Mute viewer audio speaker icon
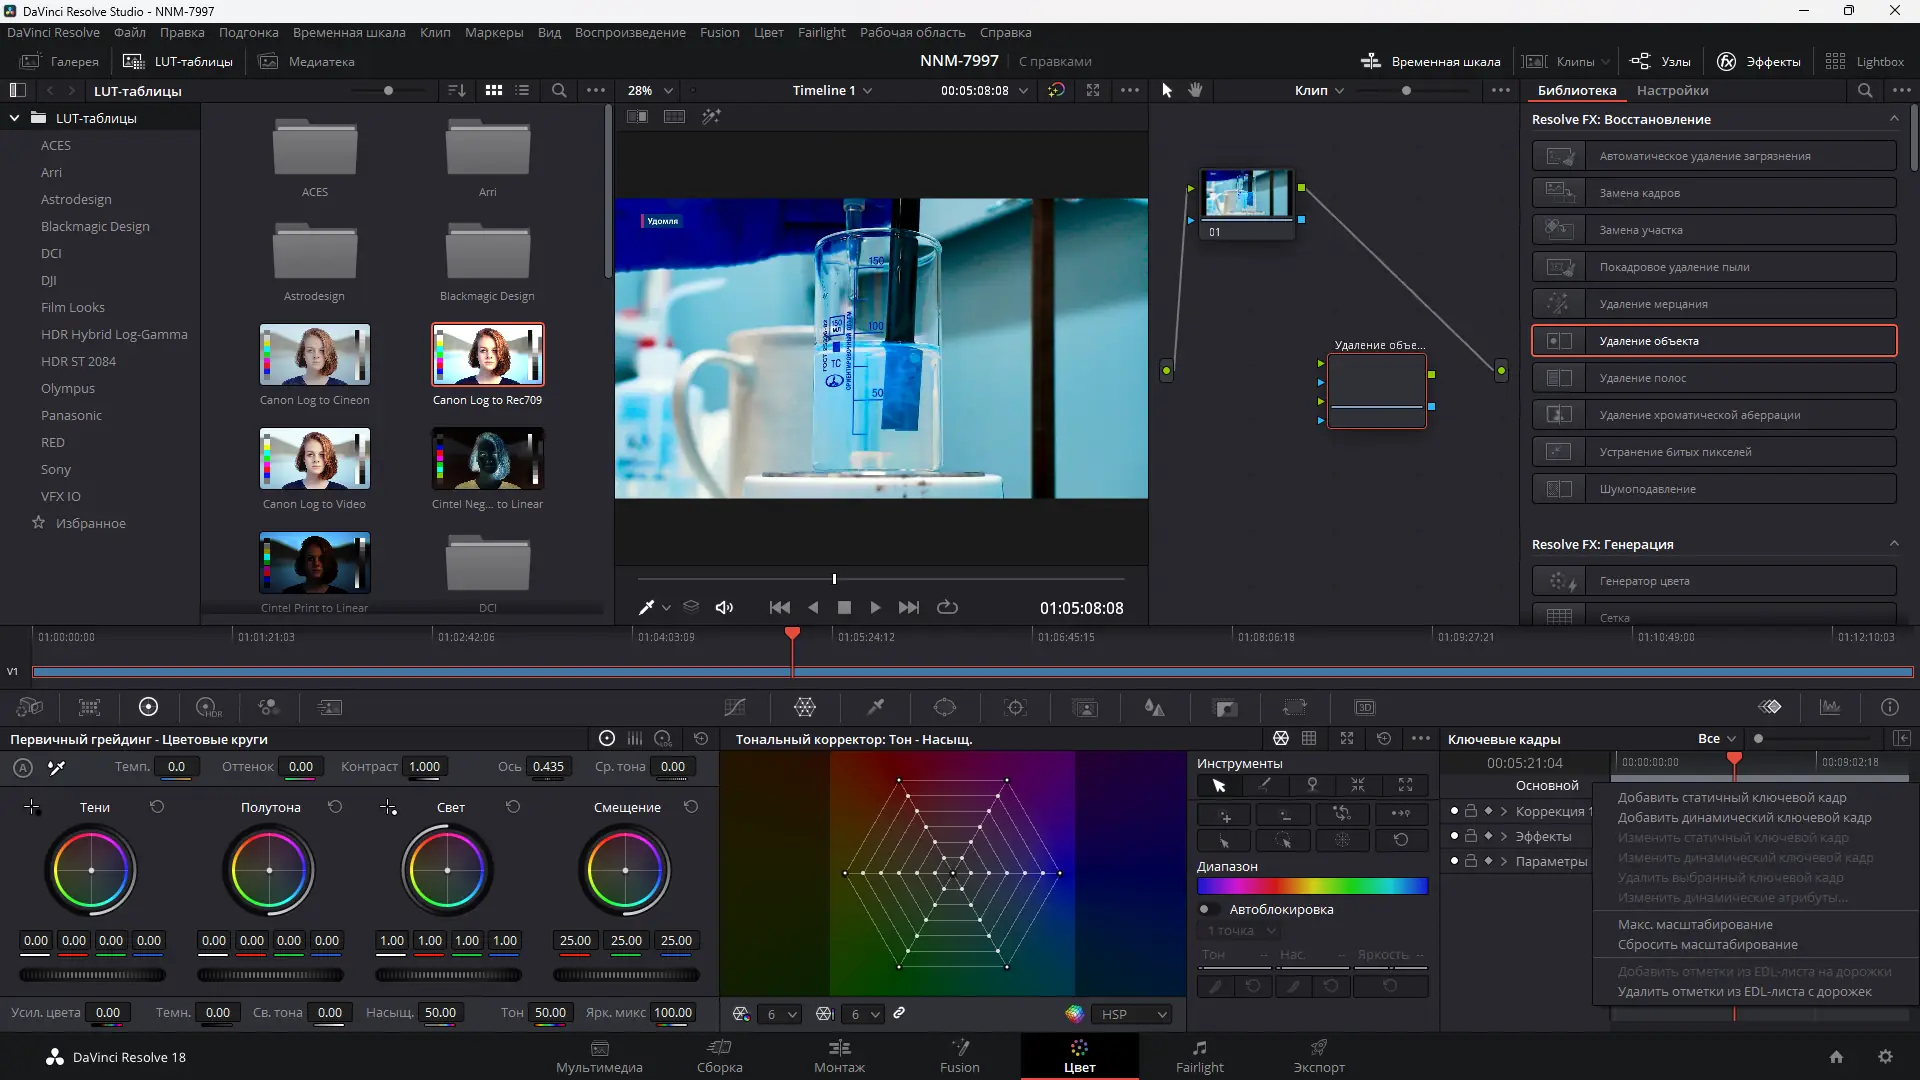1920x1080 pixels. click(725, 607)
